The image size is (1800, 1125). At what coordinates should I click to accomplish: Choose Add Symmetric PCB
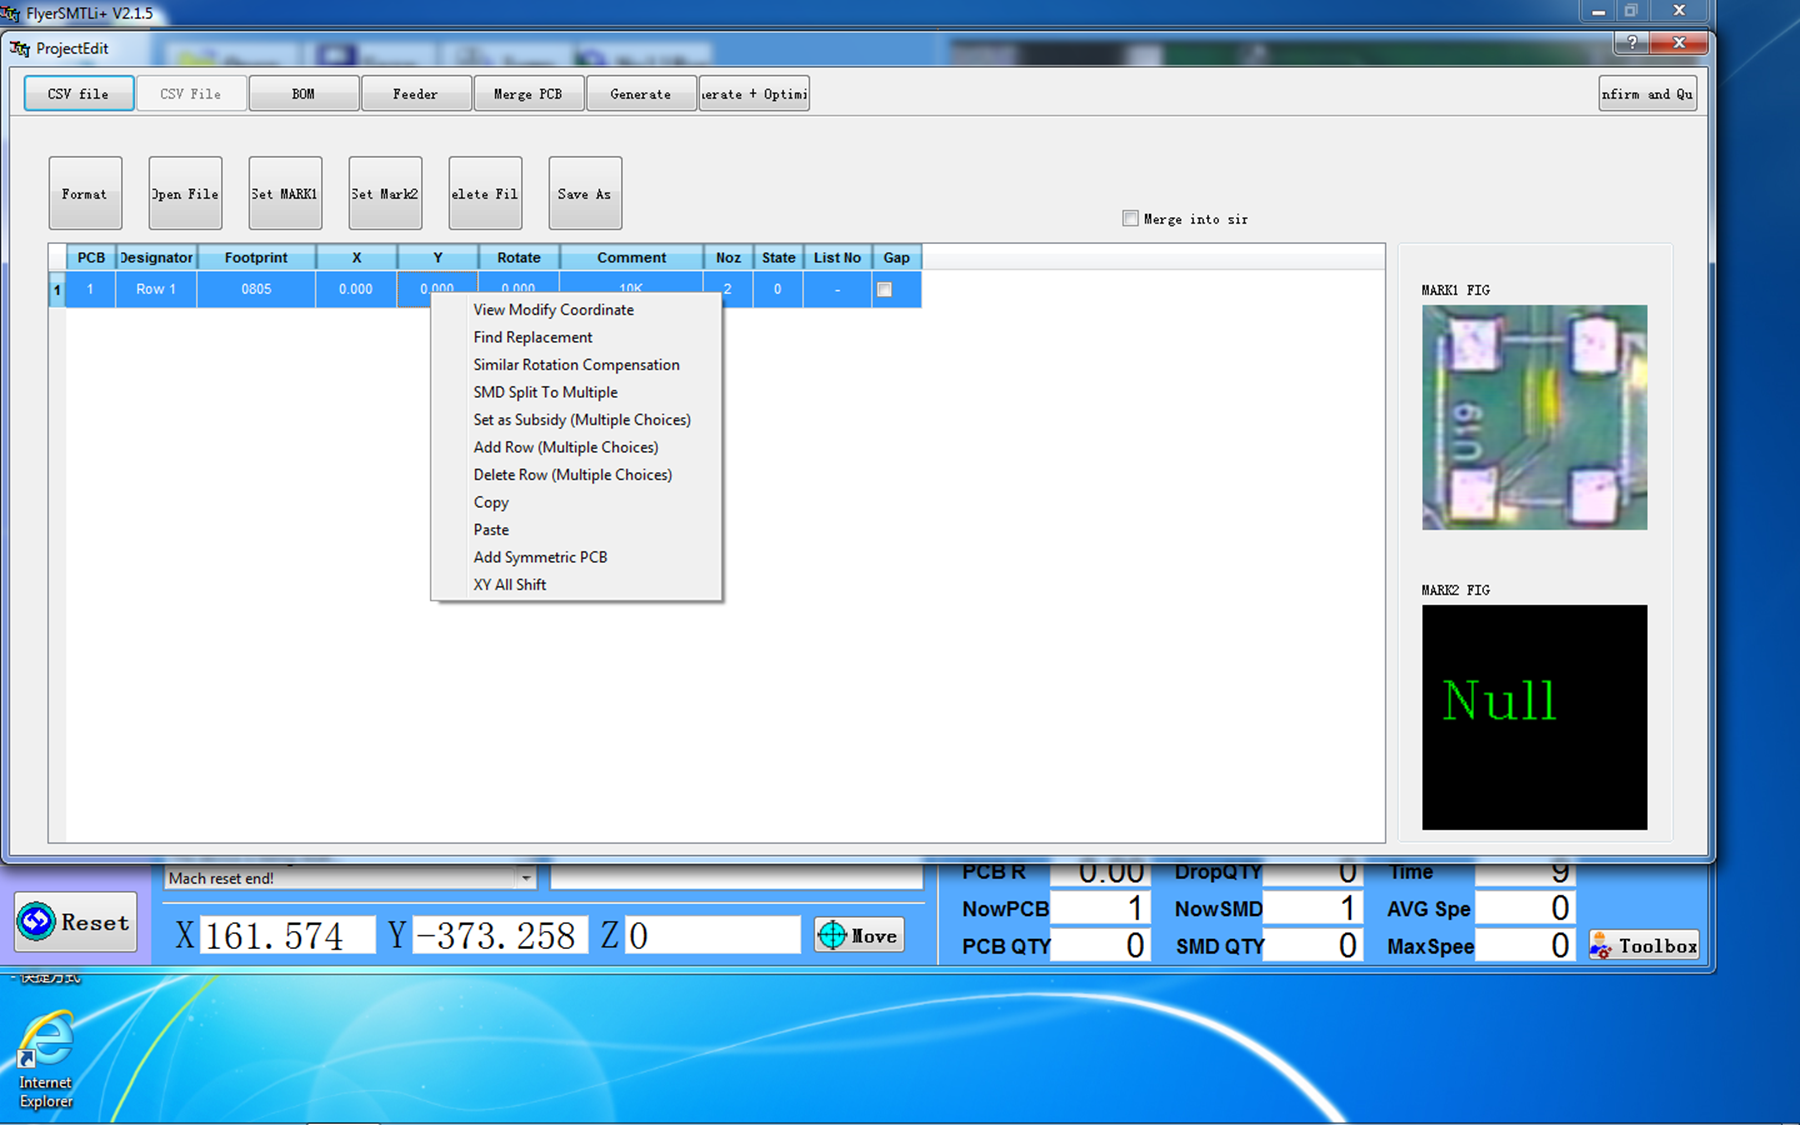tap(540, 557)
